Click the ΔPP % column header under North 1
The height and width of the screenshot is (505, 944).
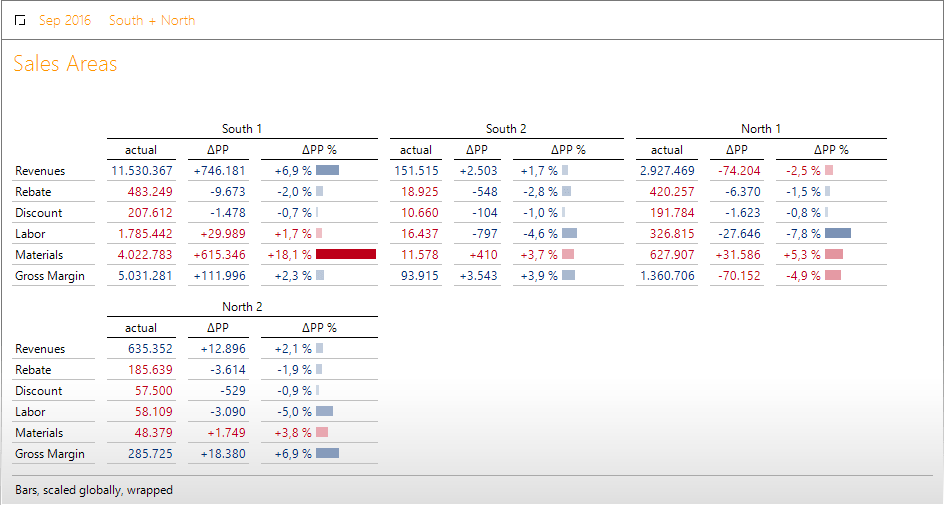click(x=831, y=150)
